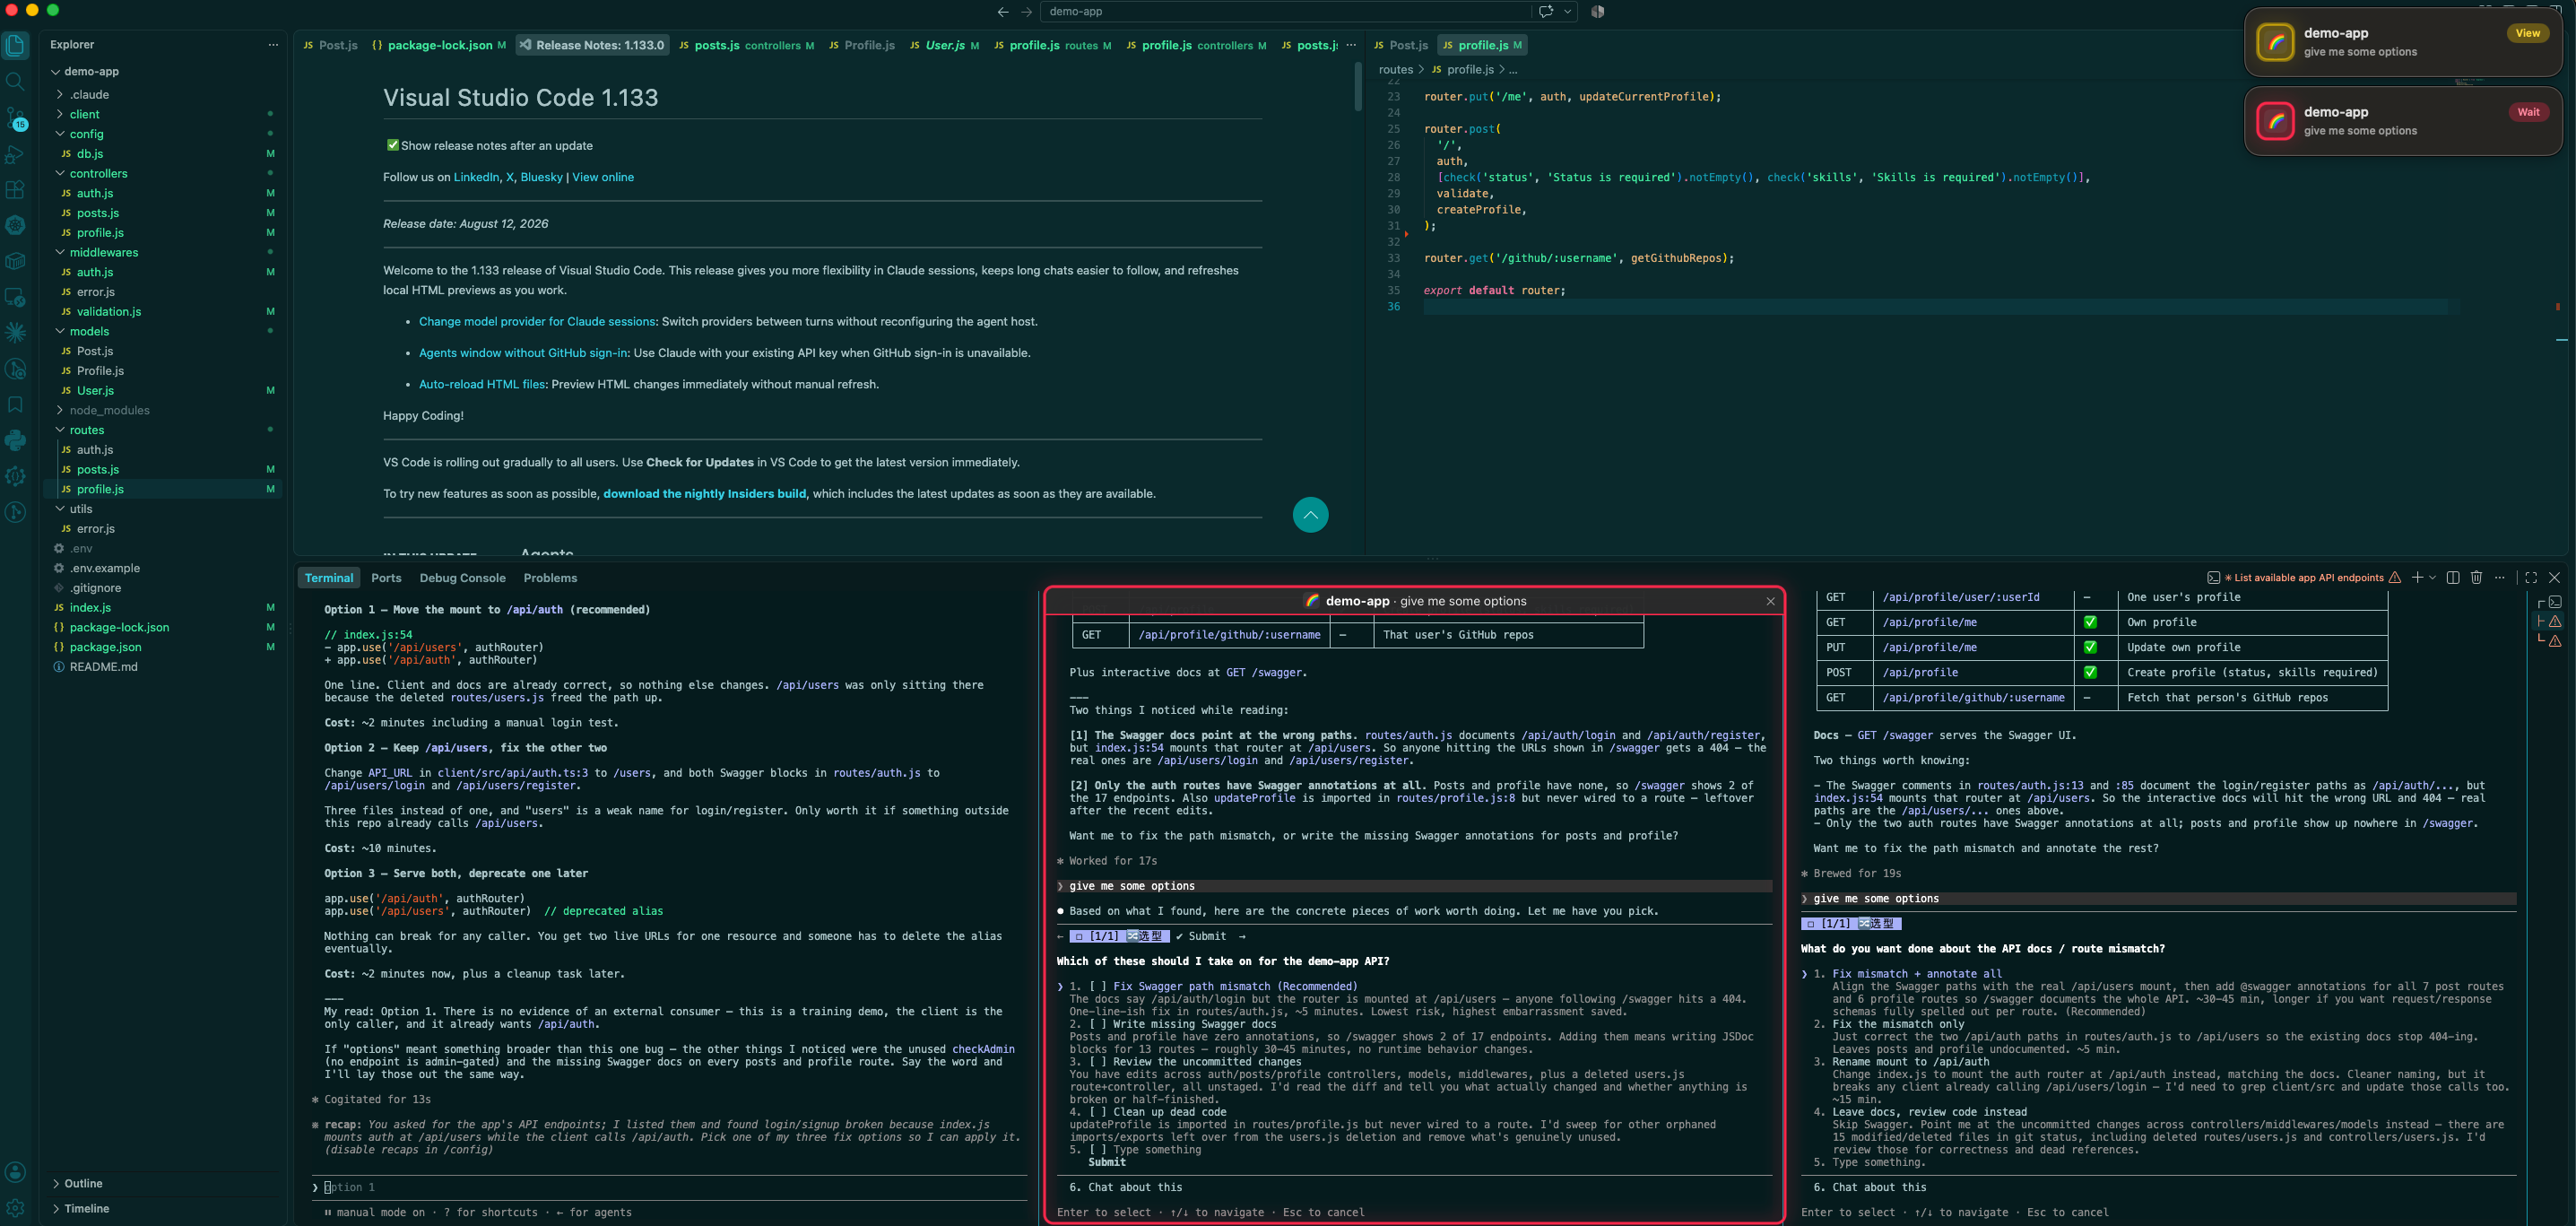Switch to the Debug Console tab

tap(462, 578)
